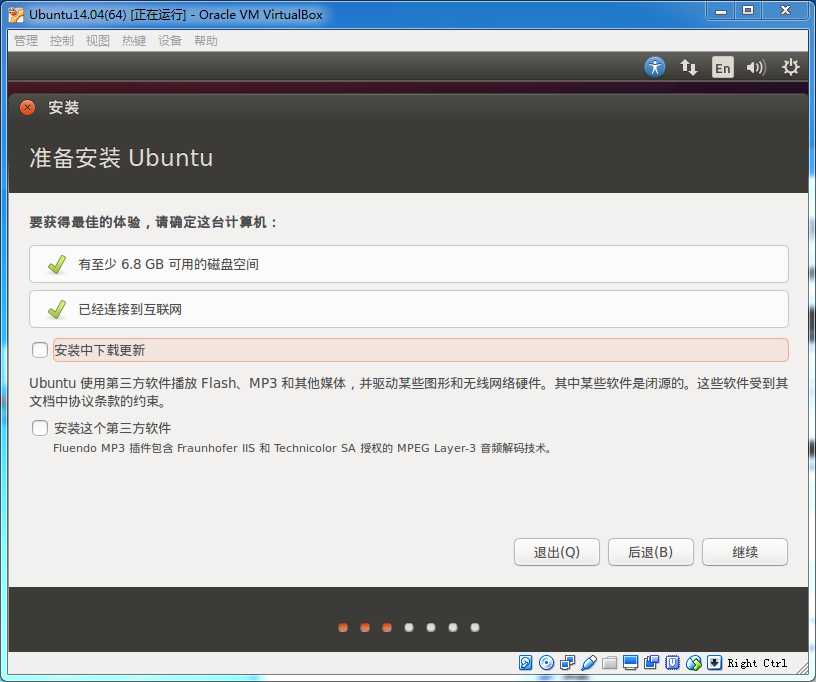The width and height of the screenshot is (816, 682).
Task: Click the 有至少 6.8 GB 可用的磁盘空间 text
Action: [169, 264]
